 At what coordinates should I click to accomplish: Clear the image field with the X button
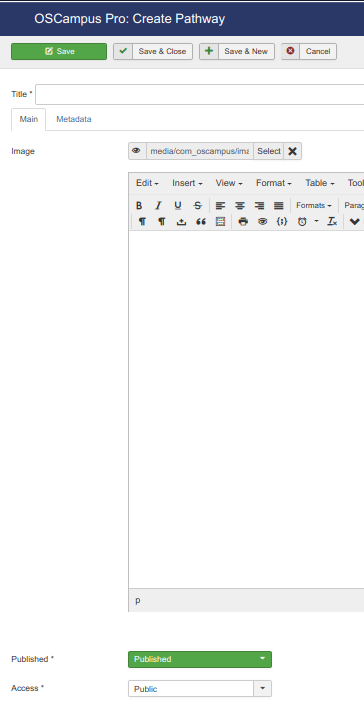pyautogui.click(x=293, y=151)
